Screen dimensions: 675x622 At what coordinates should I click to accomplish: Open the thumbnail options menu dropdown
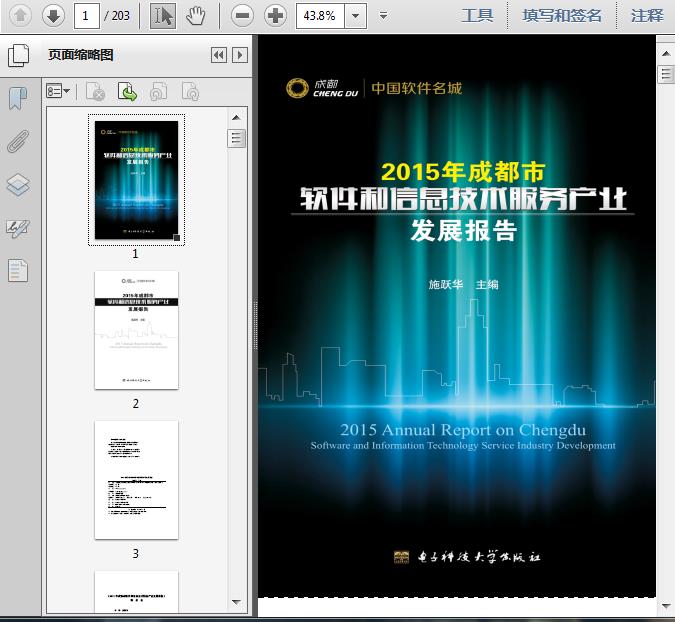[58, 92]
